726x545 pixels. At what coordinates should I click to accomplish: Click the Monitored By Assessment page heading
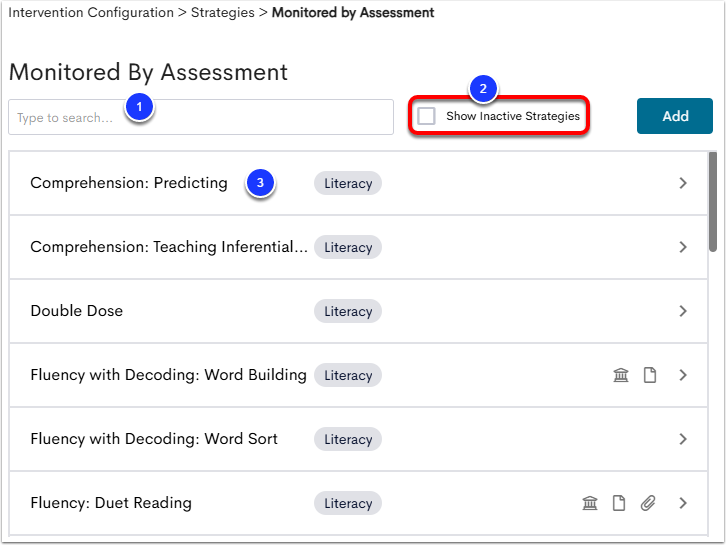(148, 73)
